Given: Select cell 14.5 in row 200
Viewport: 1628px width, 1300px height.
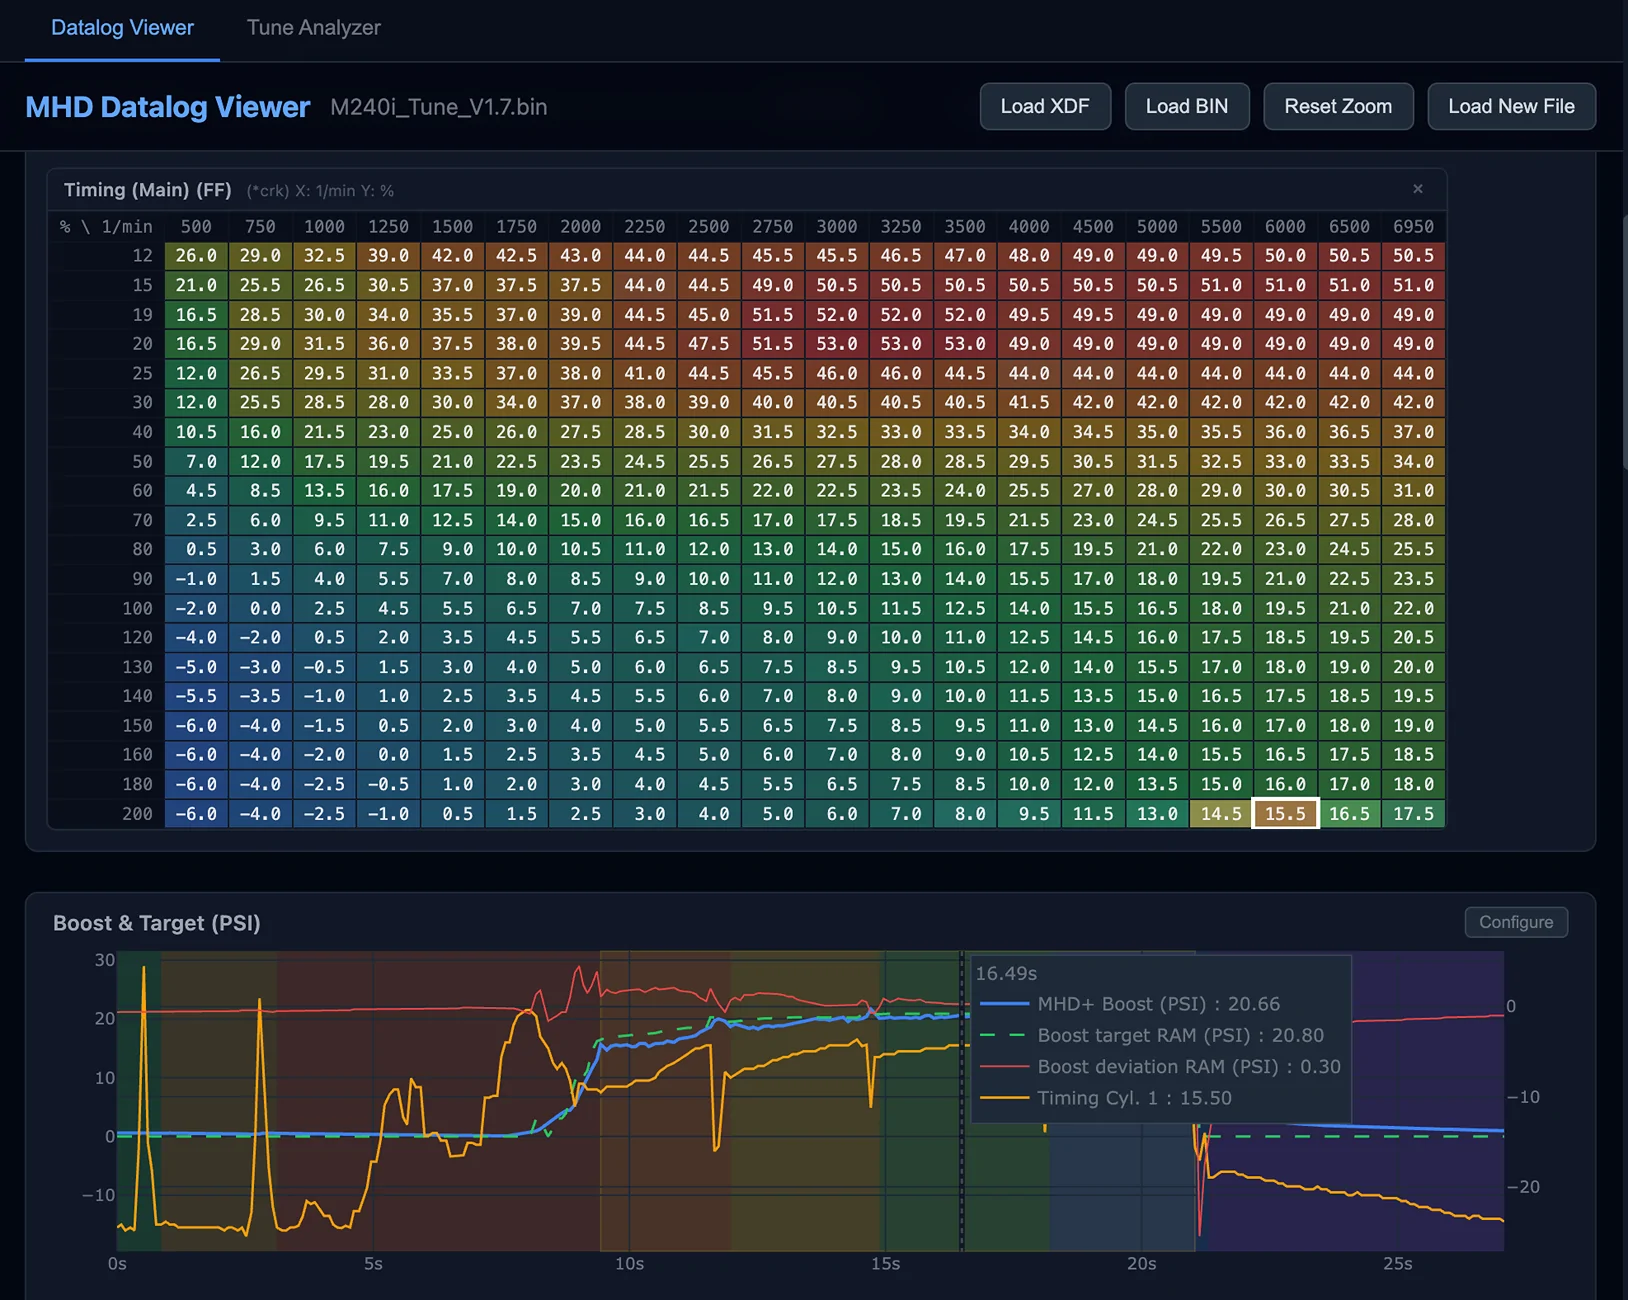Looking at the screenshot, I should coord(1221,813).
